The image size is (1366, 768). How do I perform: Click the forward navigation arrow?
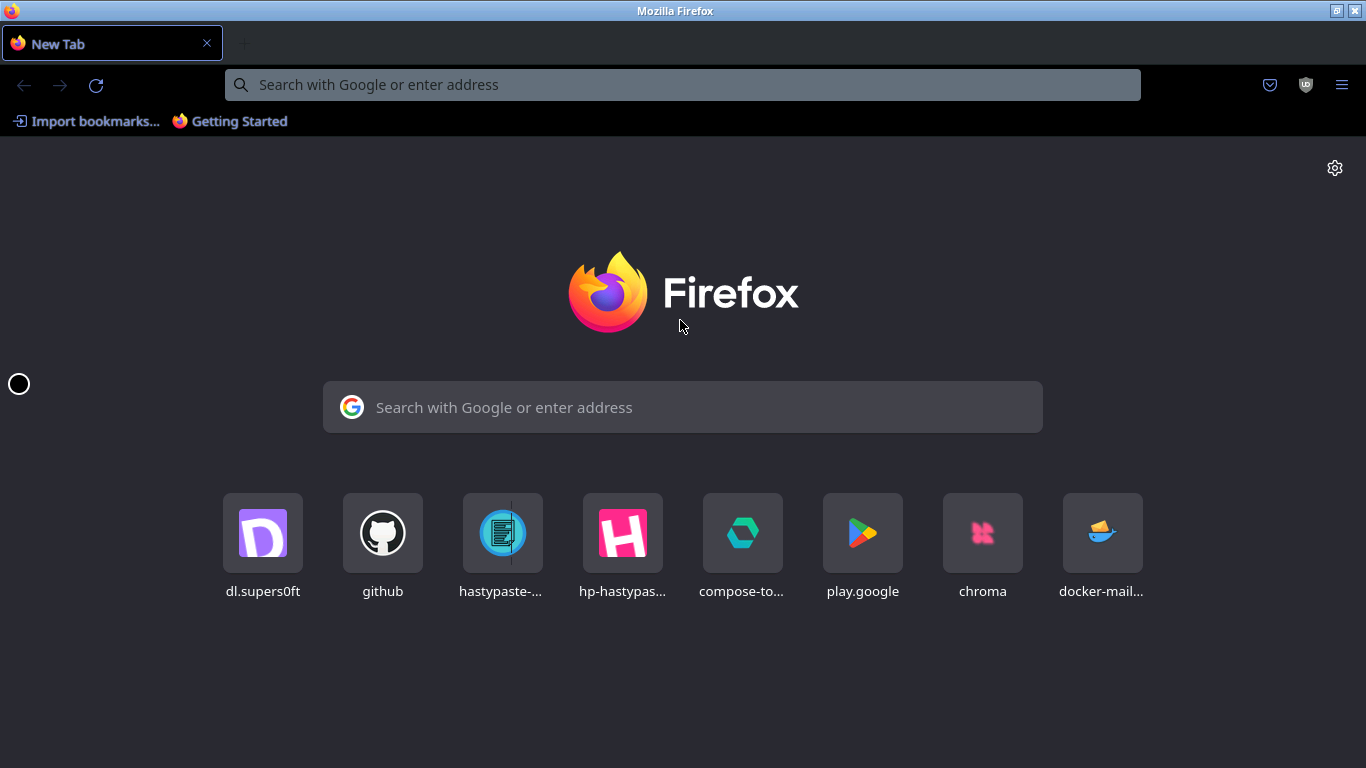click(x=59, y=86)
